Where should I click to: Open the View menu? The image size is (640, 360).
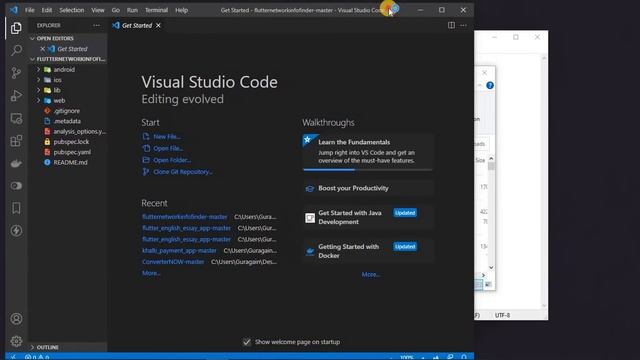(x=98, y=10)
